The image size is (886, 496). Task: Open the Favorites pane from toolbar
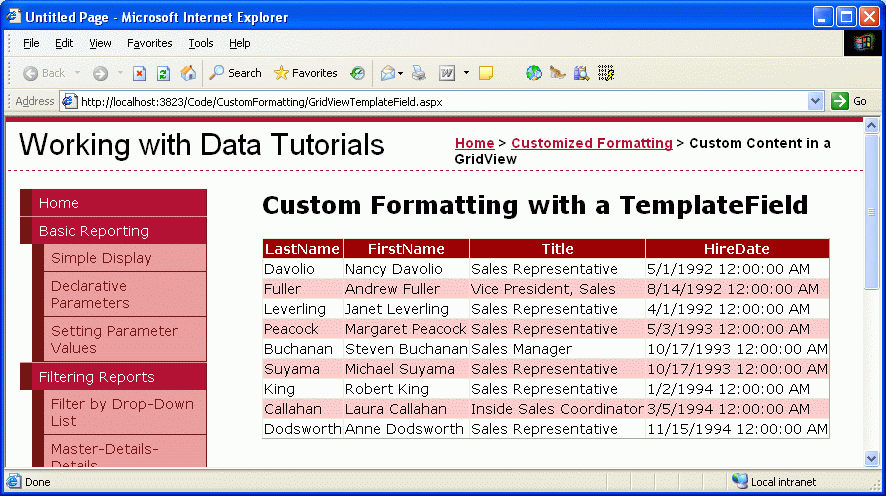pos(305,73)
